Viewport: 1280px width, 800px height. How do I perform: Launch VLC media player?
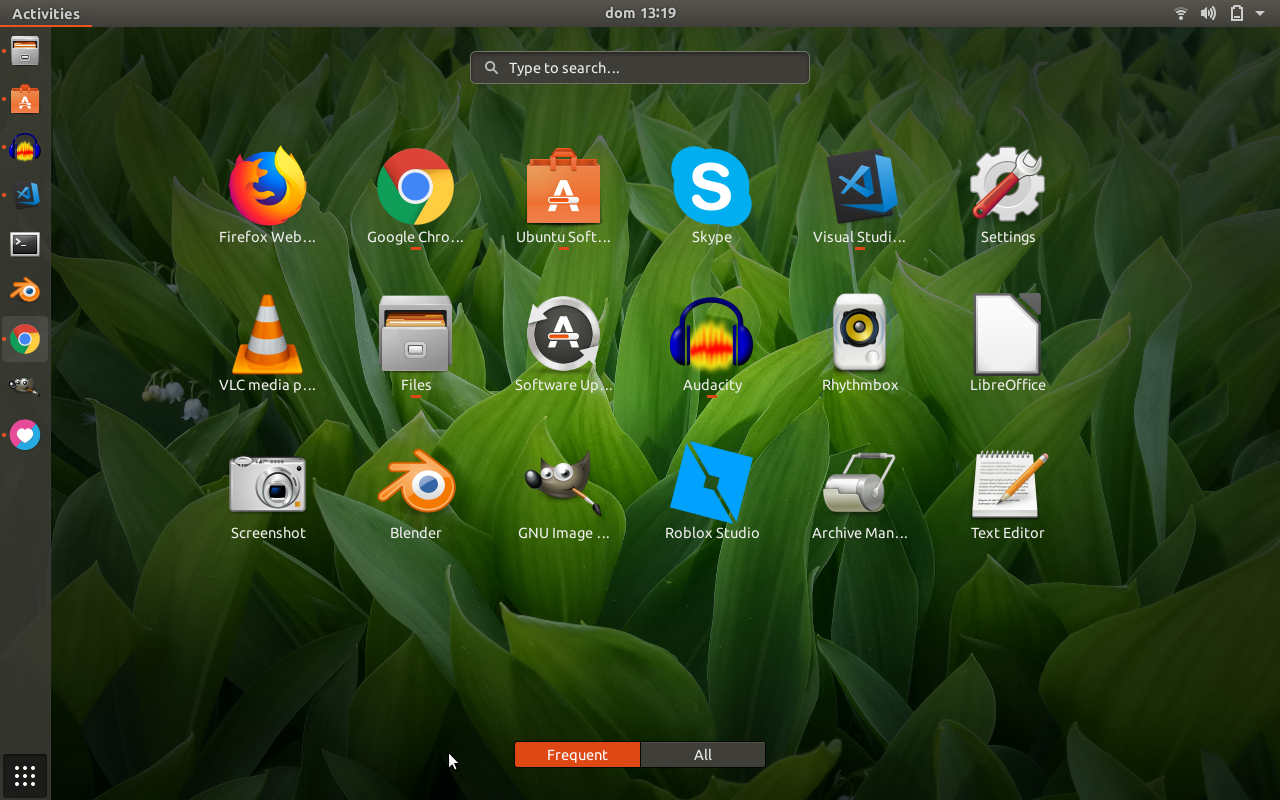click(x=267, y=345)
